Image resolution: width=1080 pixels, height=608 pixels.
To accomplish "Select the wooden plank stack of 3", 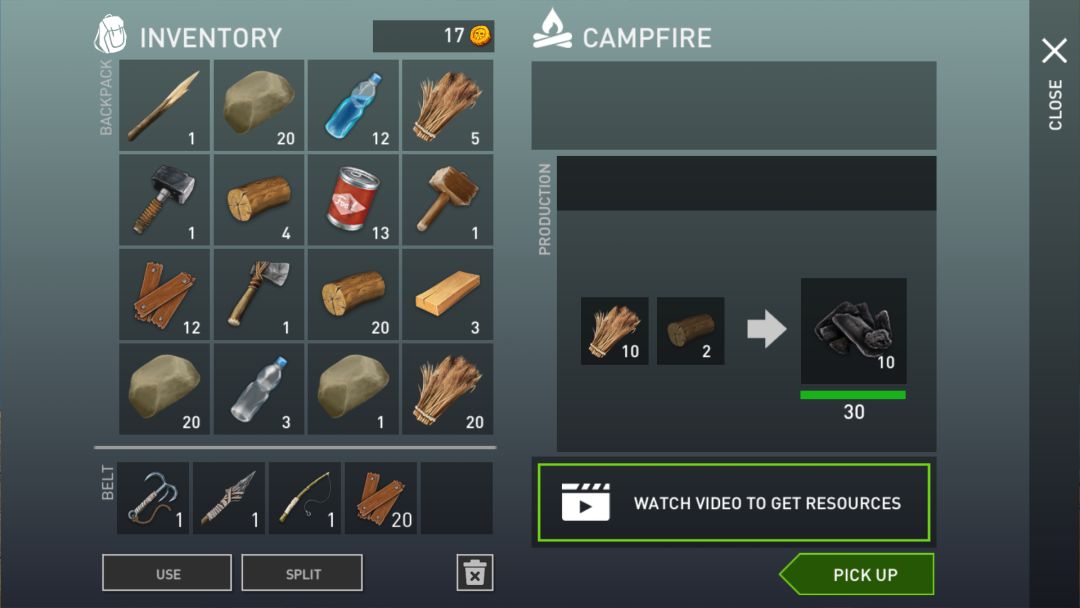I will click(x=448, y=294).
